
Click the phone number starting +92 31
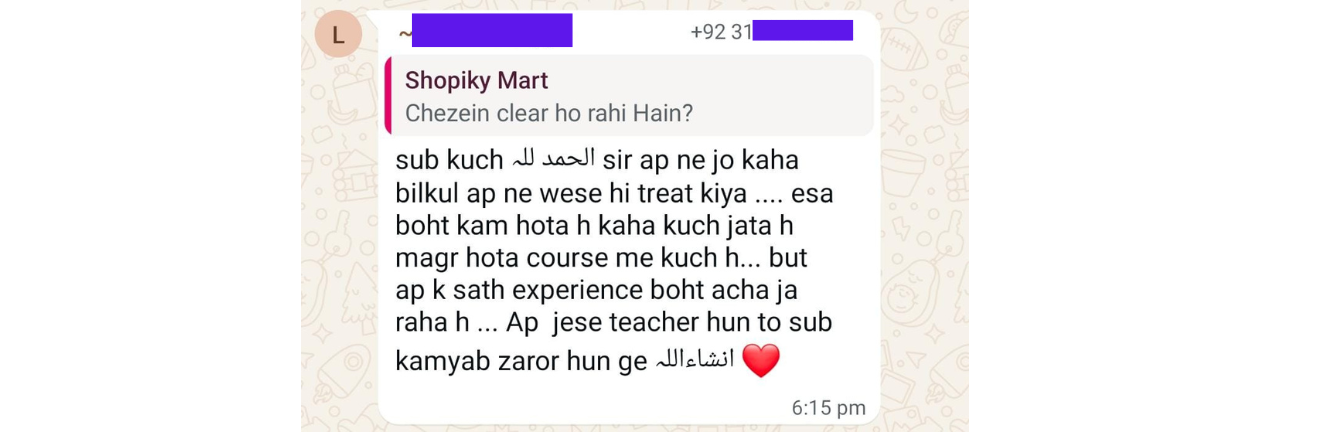point(771,31)
